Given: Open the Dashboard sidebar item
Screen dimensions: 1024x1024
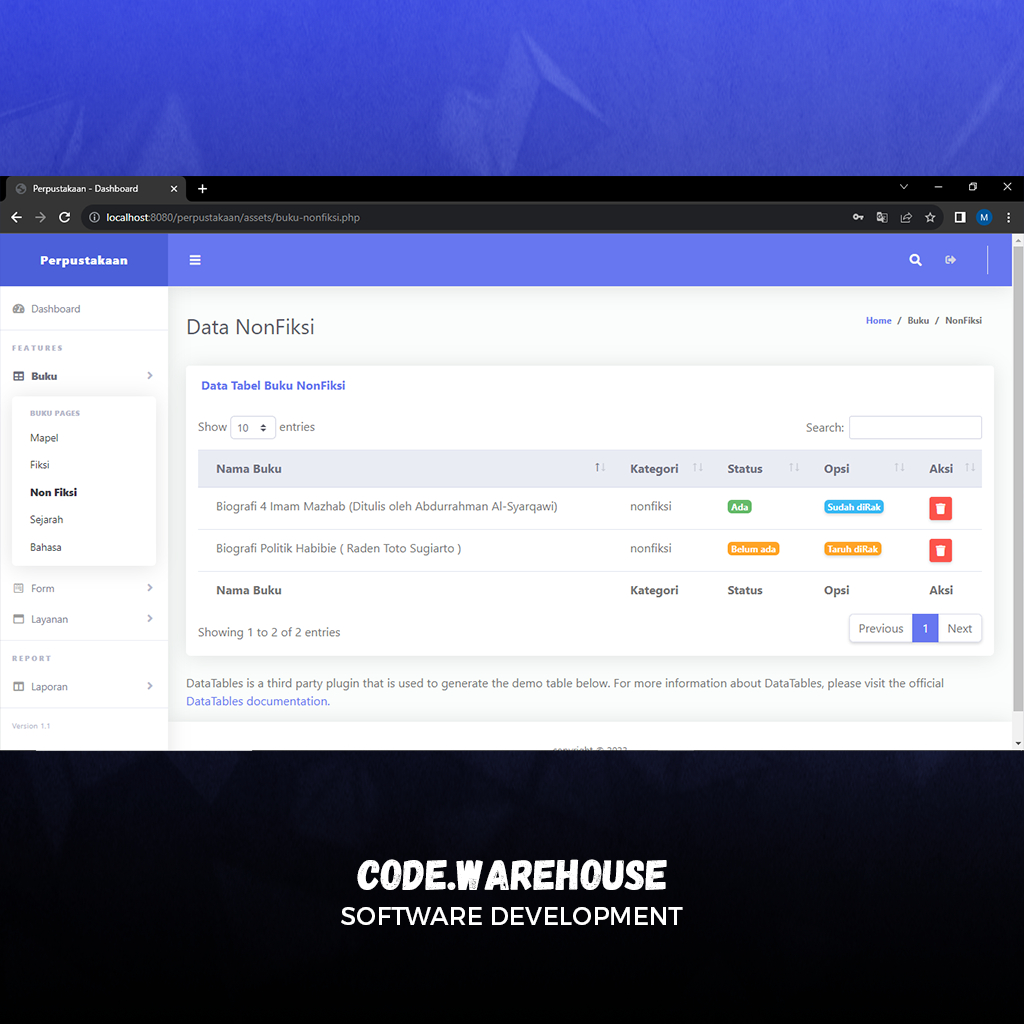Looking at the screenshot, I should click(84, 309).
